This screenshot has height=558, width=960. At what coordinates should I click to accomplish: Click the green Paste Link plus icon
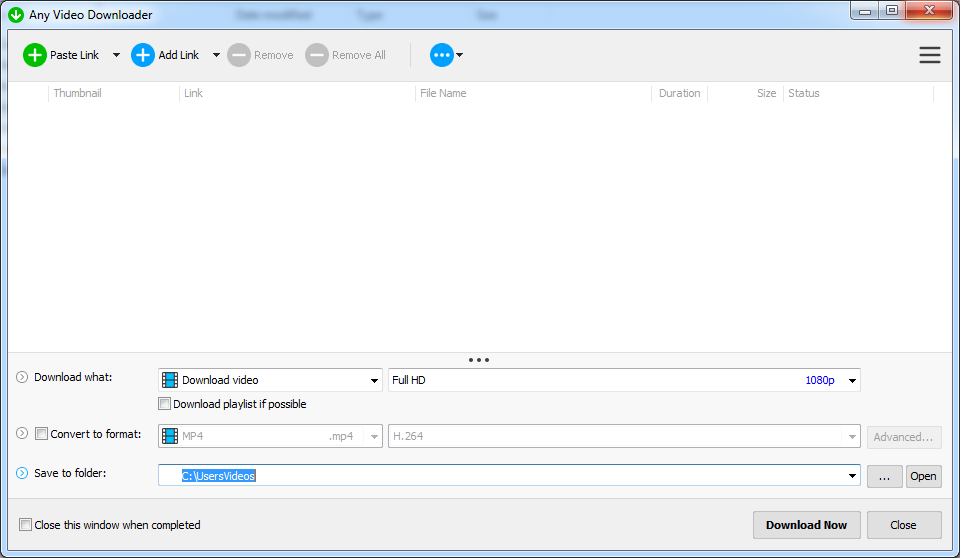[x=35, y=55]
